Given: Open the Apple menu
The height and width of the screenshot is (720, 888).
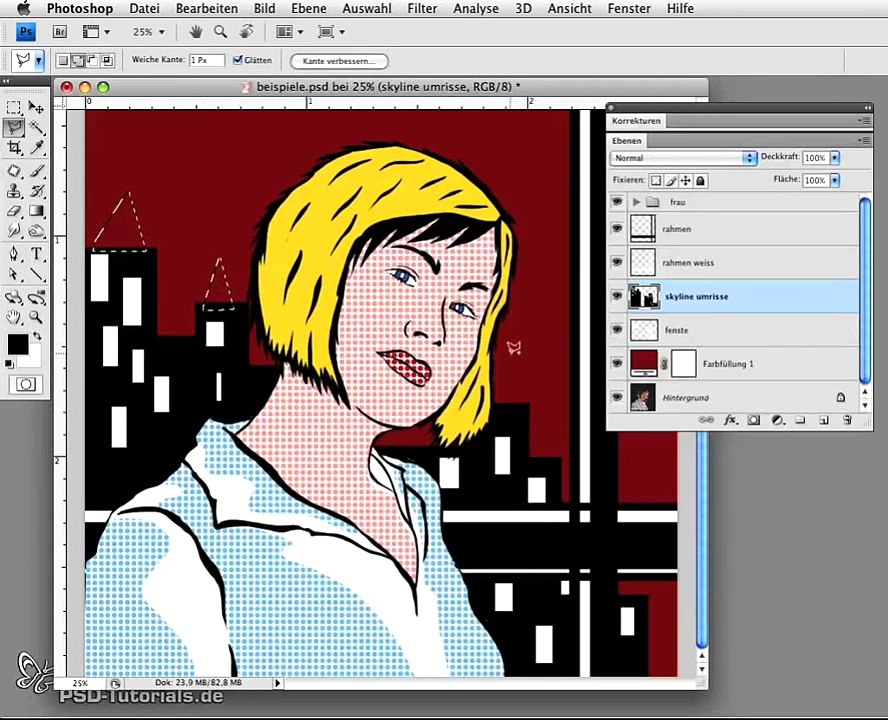Looking at the screenshot, I should (x=24, y=8).
